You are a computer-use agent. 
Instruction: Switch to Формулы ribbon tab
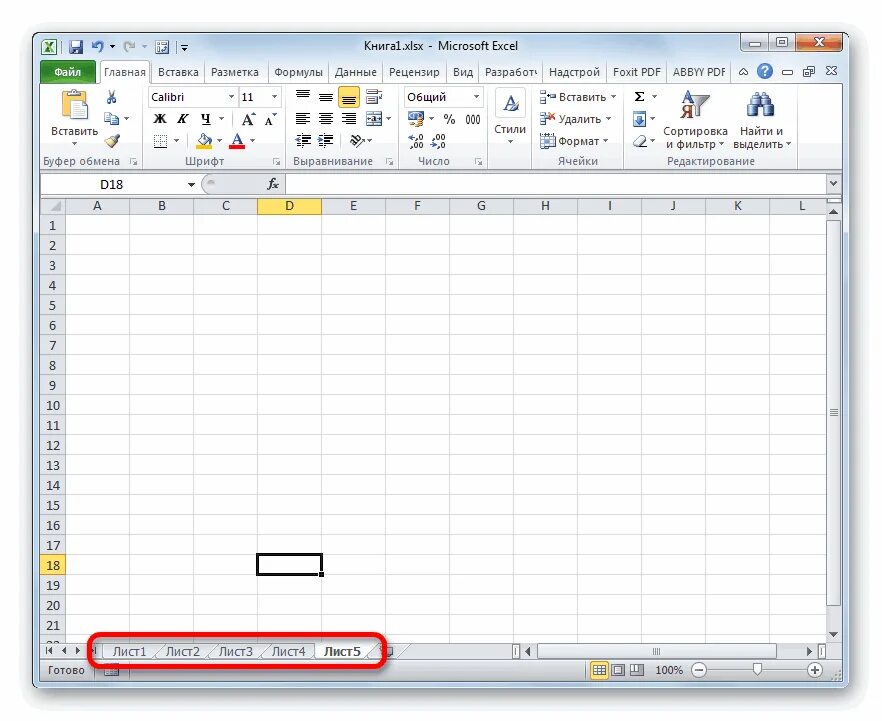point(298,73)
